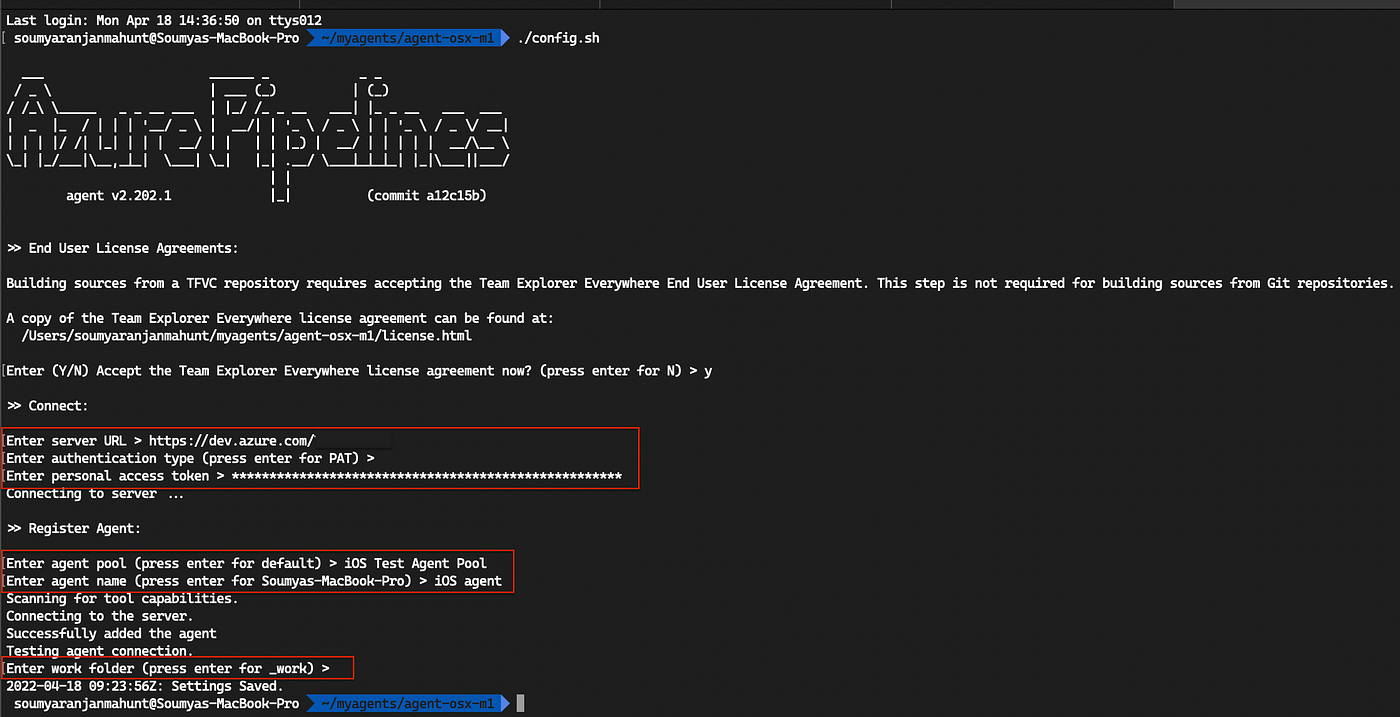Click the 'Last login: Mon Apr 18' line
The image size is (1400, 717).
pyautogui.click(x=164, y=20)
